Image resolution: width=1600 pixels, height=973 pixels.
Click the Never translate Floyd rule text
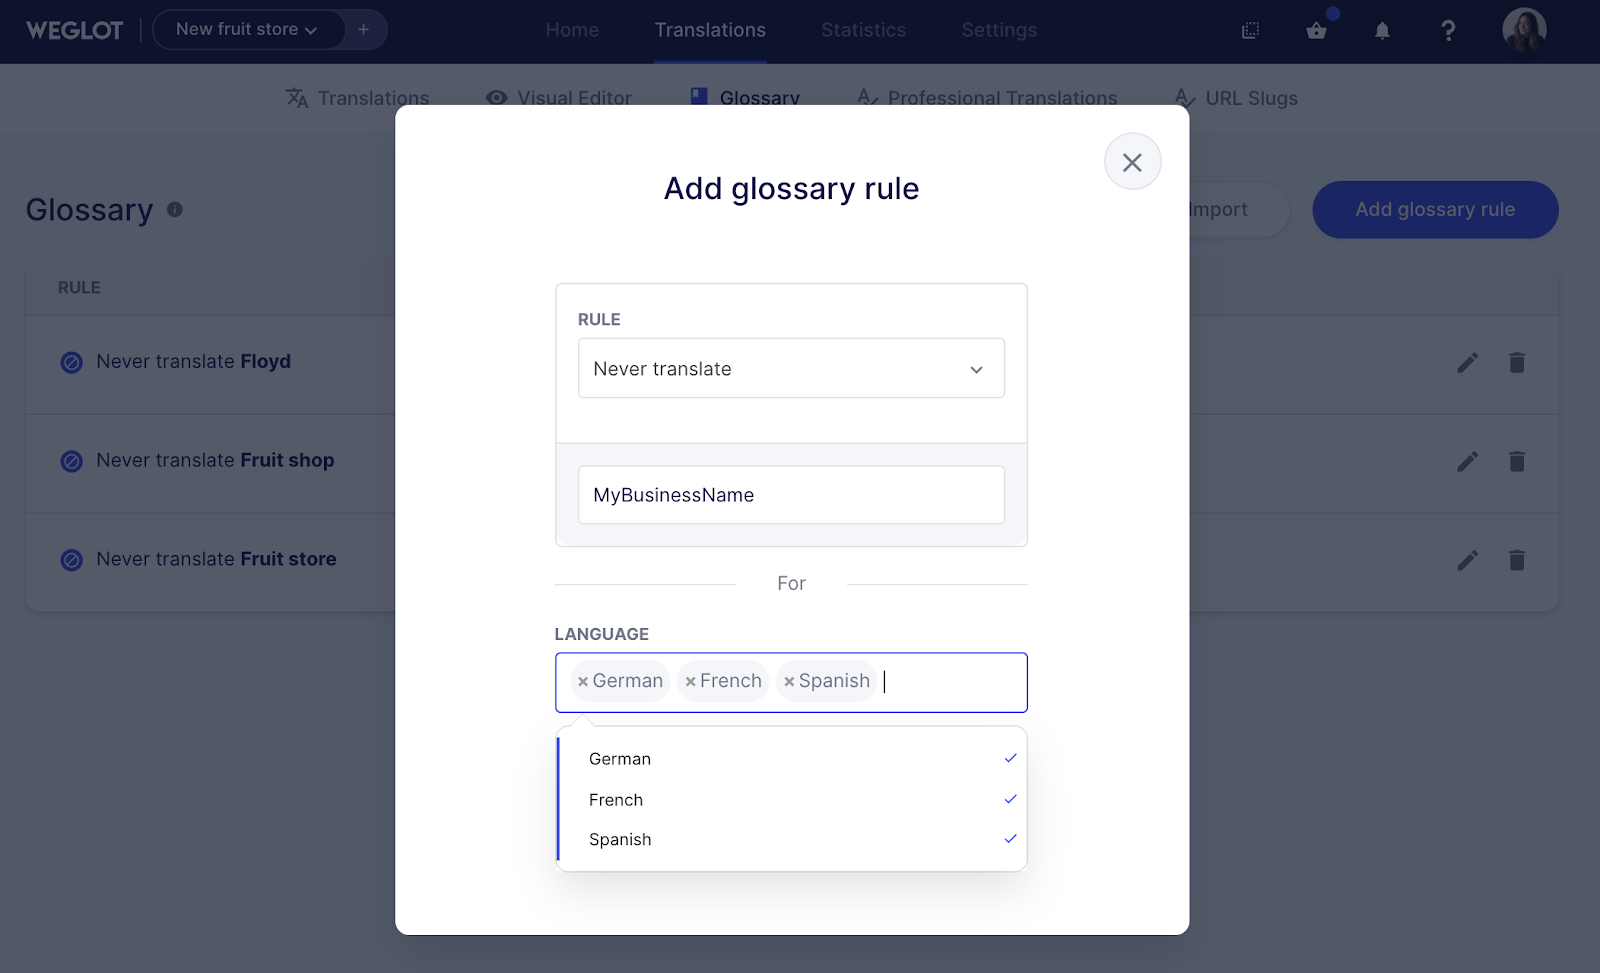pos(193,362)
